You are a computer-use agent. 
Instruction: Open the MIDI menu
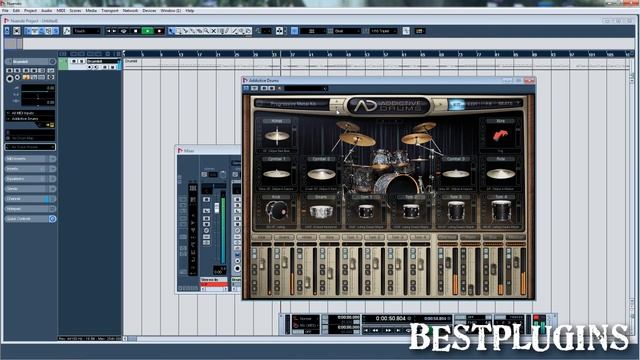click(60, 11)
